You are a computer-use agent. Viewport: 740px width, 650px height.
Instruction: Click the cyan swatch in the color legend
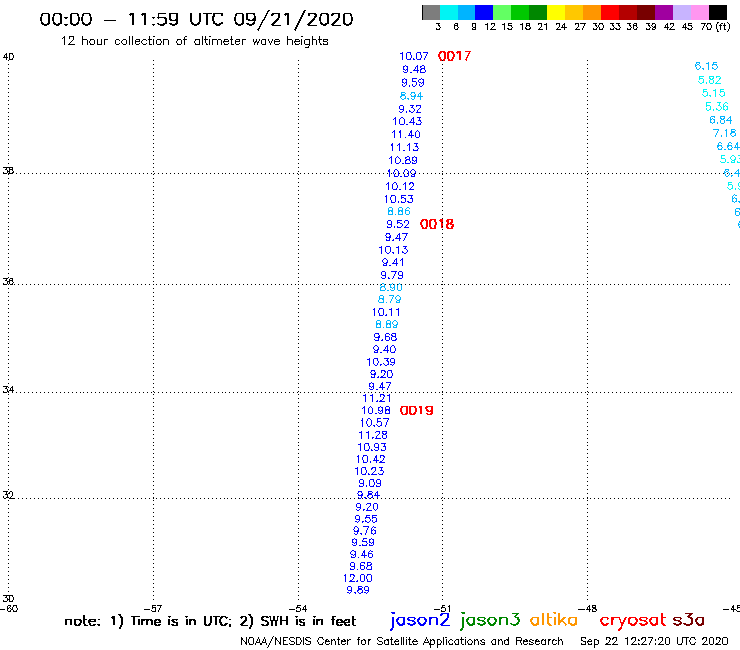pos(449,12)
